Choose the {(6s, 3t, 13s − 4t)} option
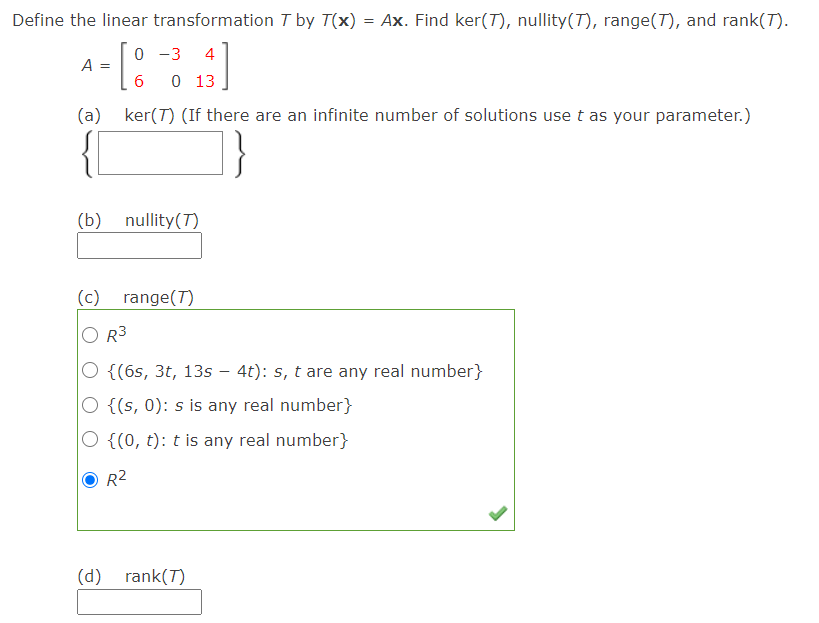The image size is (819, 623). pos(89,370)
